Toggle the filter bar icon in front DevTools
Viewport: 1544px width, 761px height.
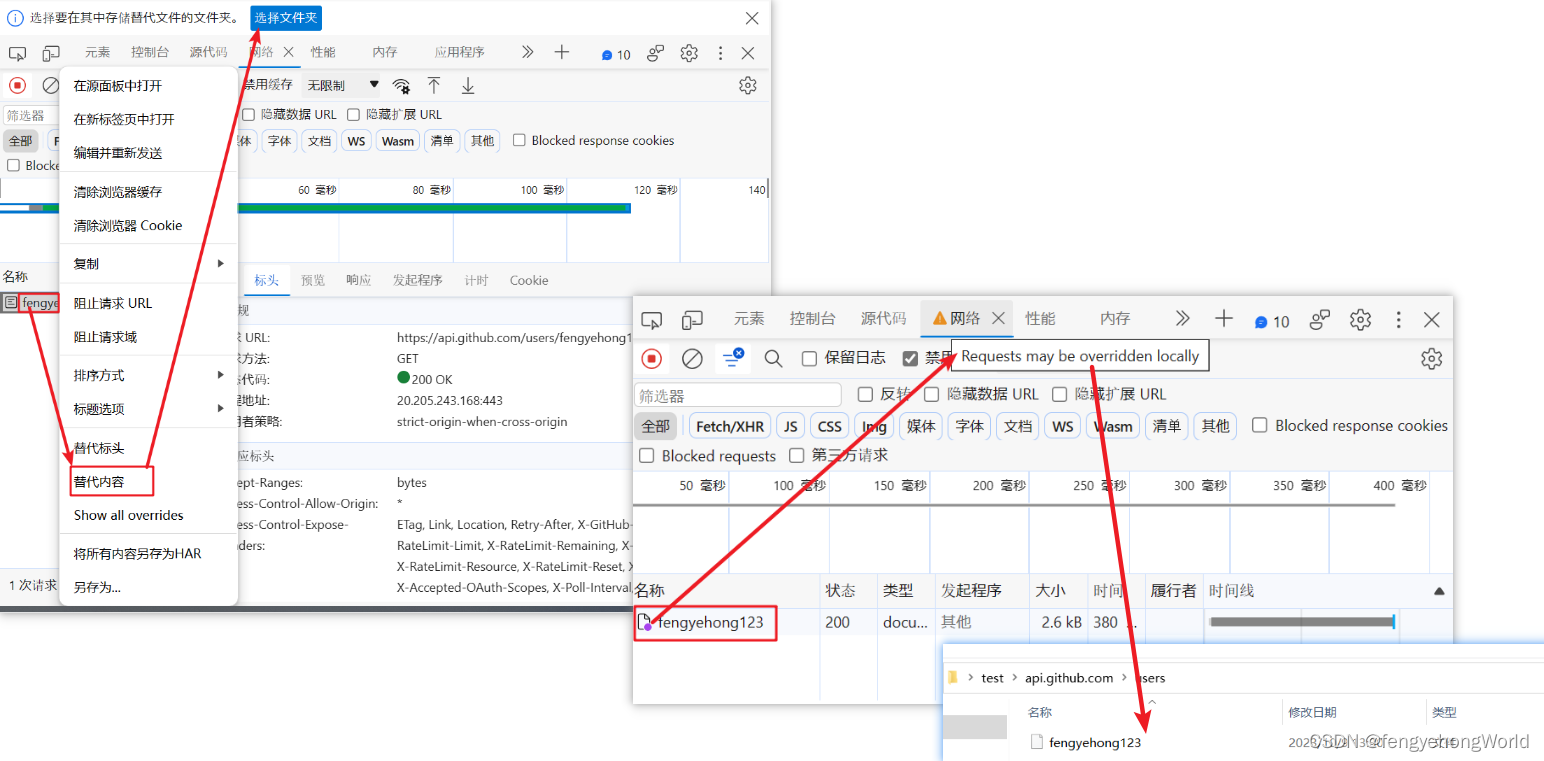click(733, 357)
